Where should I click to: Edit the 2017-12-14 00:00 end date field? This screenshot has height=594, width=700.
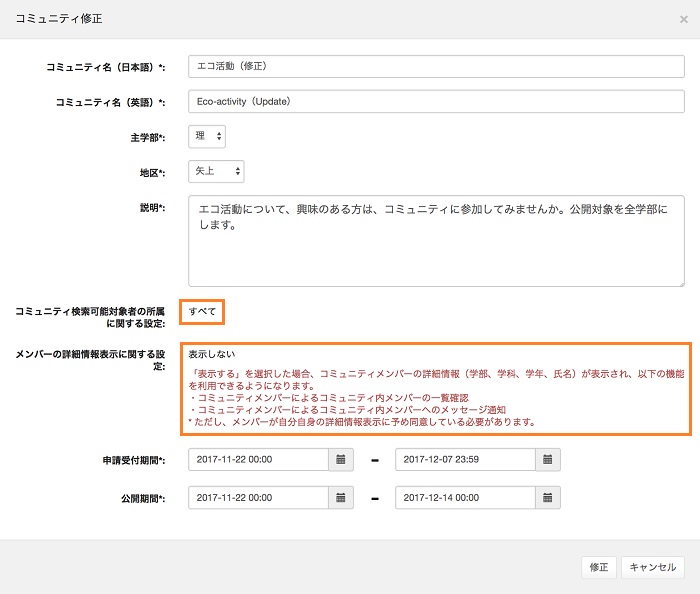point(465,497)
